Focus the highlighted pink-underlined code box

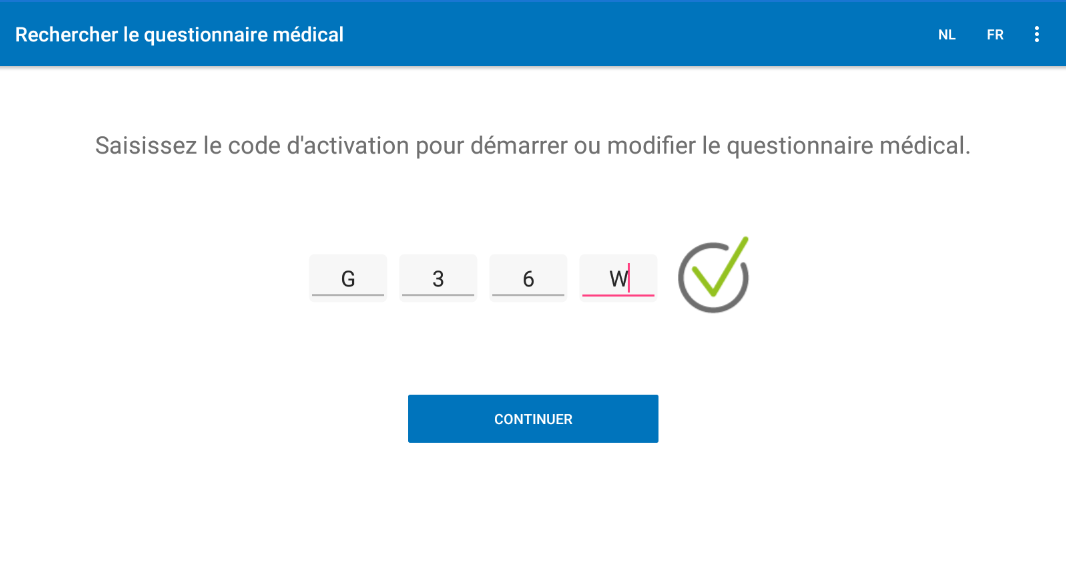(617, 277)
